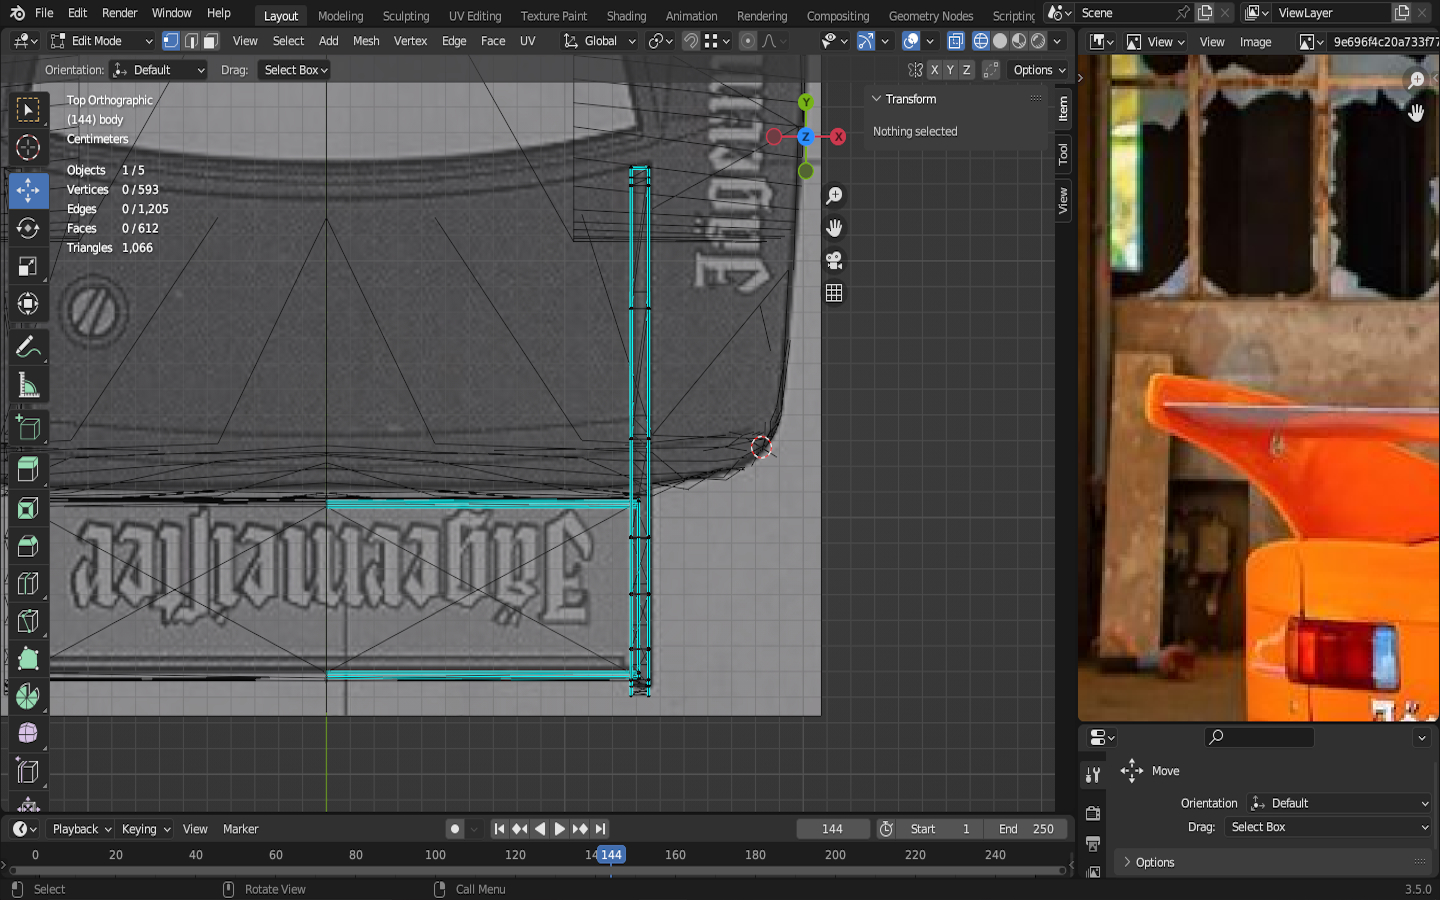Enable face select mode
The image size is (1440, 900).
click(210, 41)
